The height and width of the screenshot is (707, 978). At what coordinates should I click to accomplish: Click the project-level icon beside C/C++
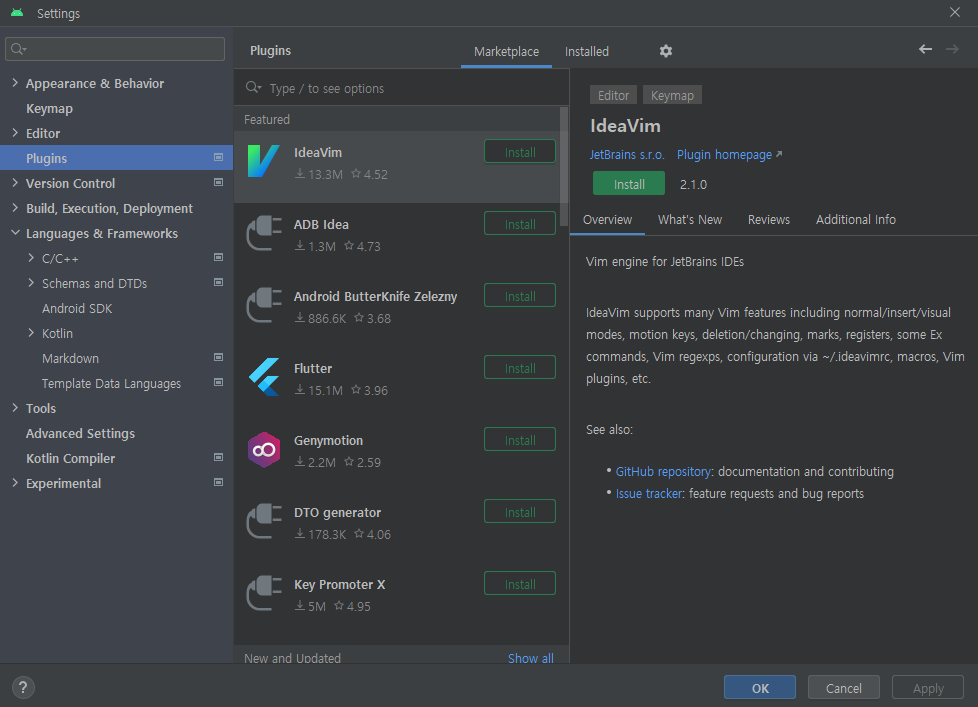218,257
